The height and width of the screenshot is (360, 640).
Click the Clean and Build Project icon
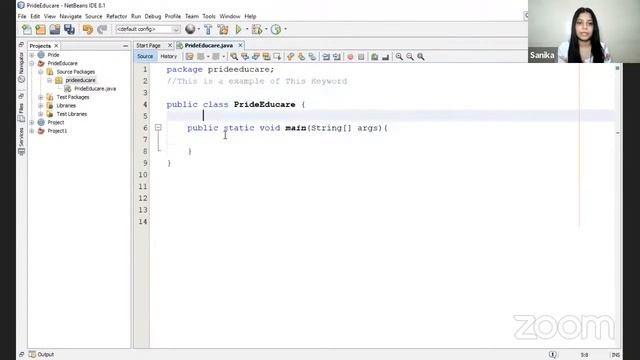click(223, 29)
